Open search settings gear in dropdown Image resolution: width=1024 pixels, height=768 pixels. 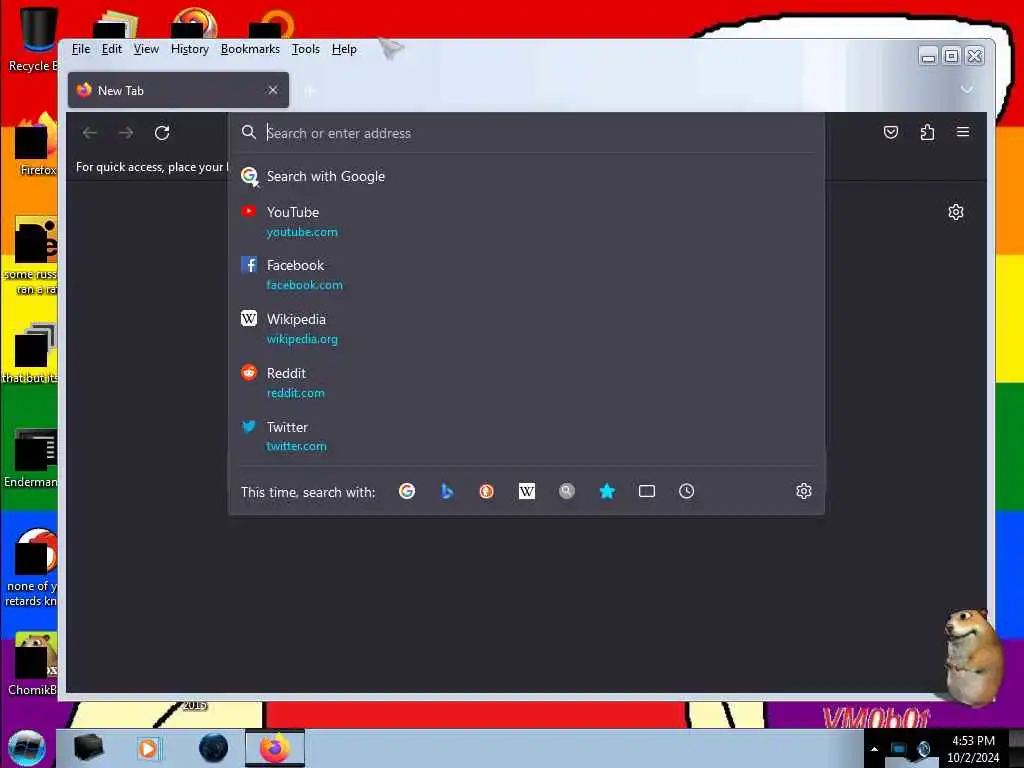(x=804, y=491)
